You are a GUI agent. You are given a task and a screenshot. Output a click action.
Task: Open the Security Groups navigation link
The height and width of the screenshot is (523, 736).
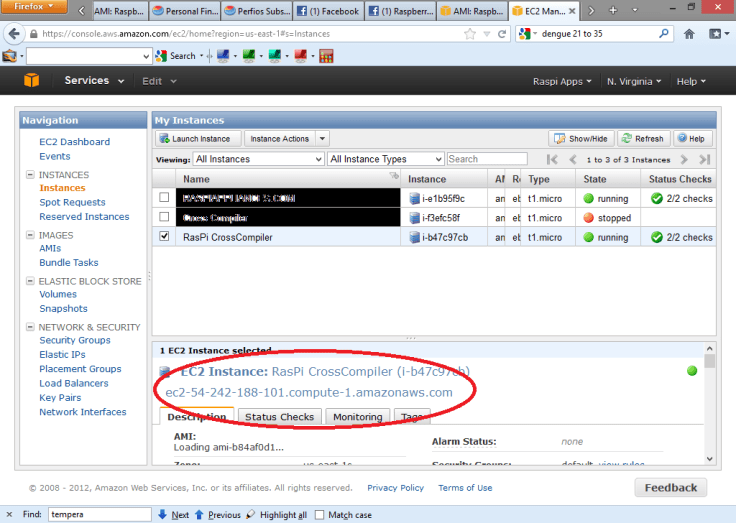75,341
